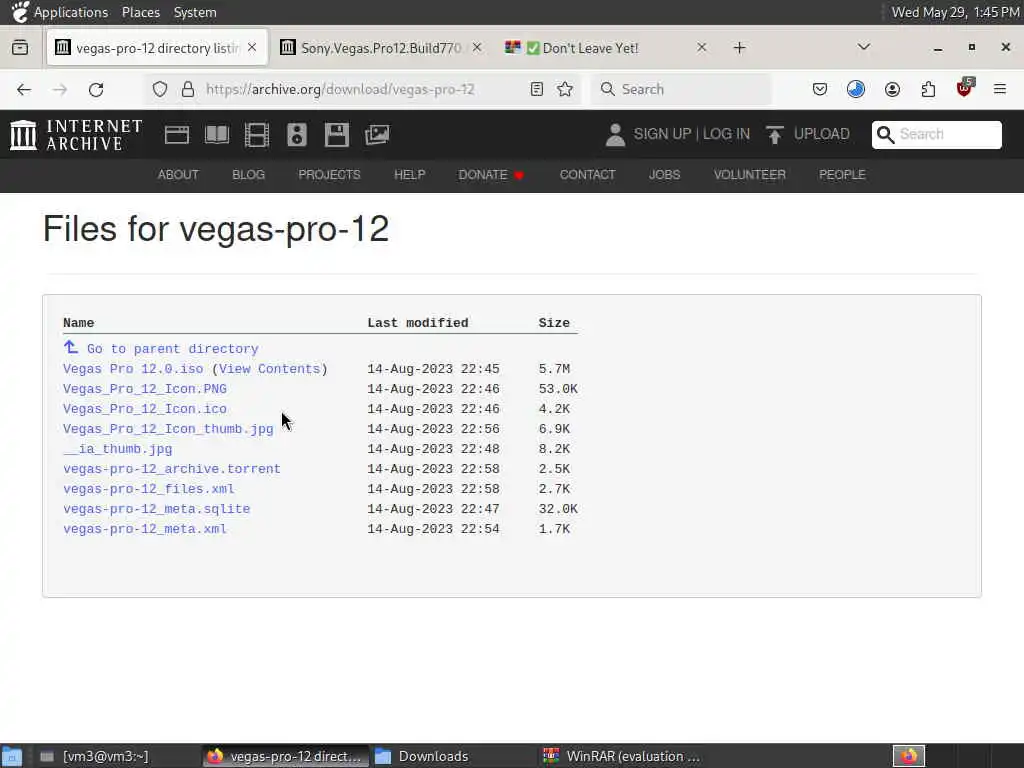The height and width of the screenshot is (768, 1024).
Task: Open the Web (Wayback) icon in Archive nav
Action: pyautogui.click(x=177, y=135)
